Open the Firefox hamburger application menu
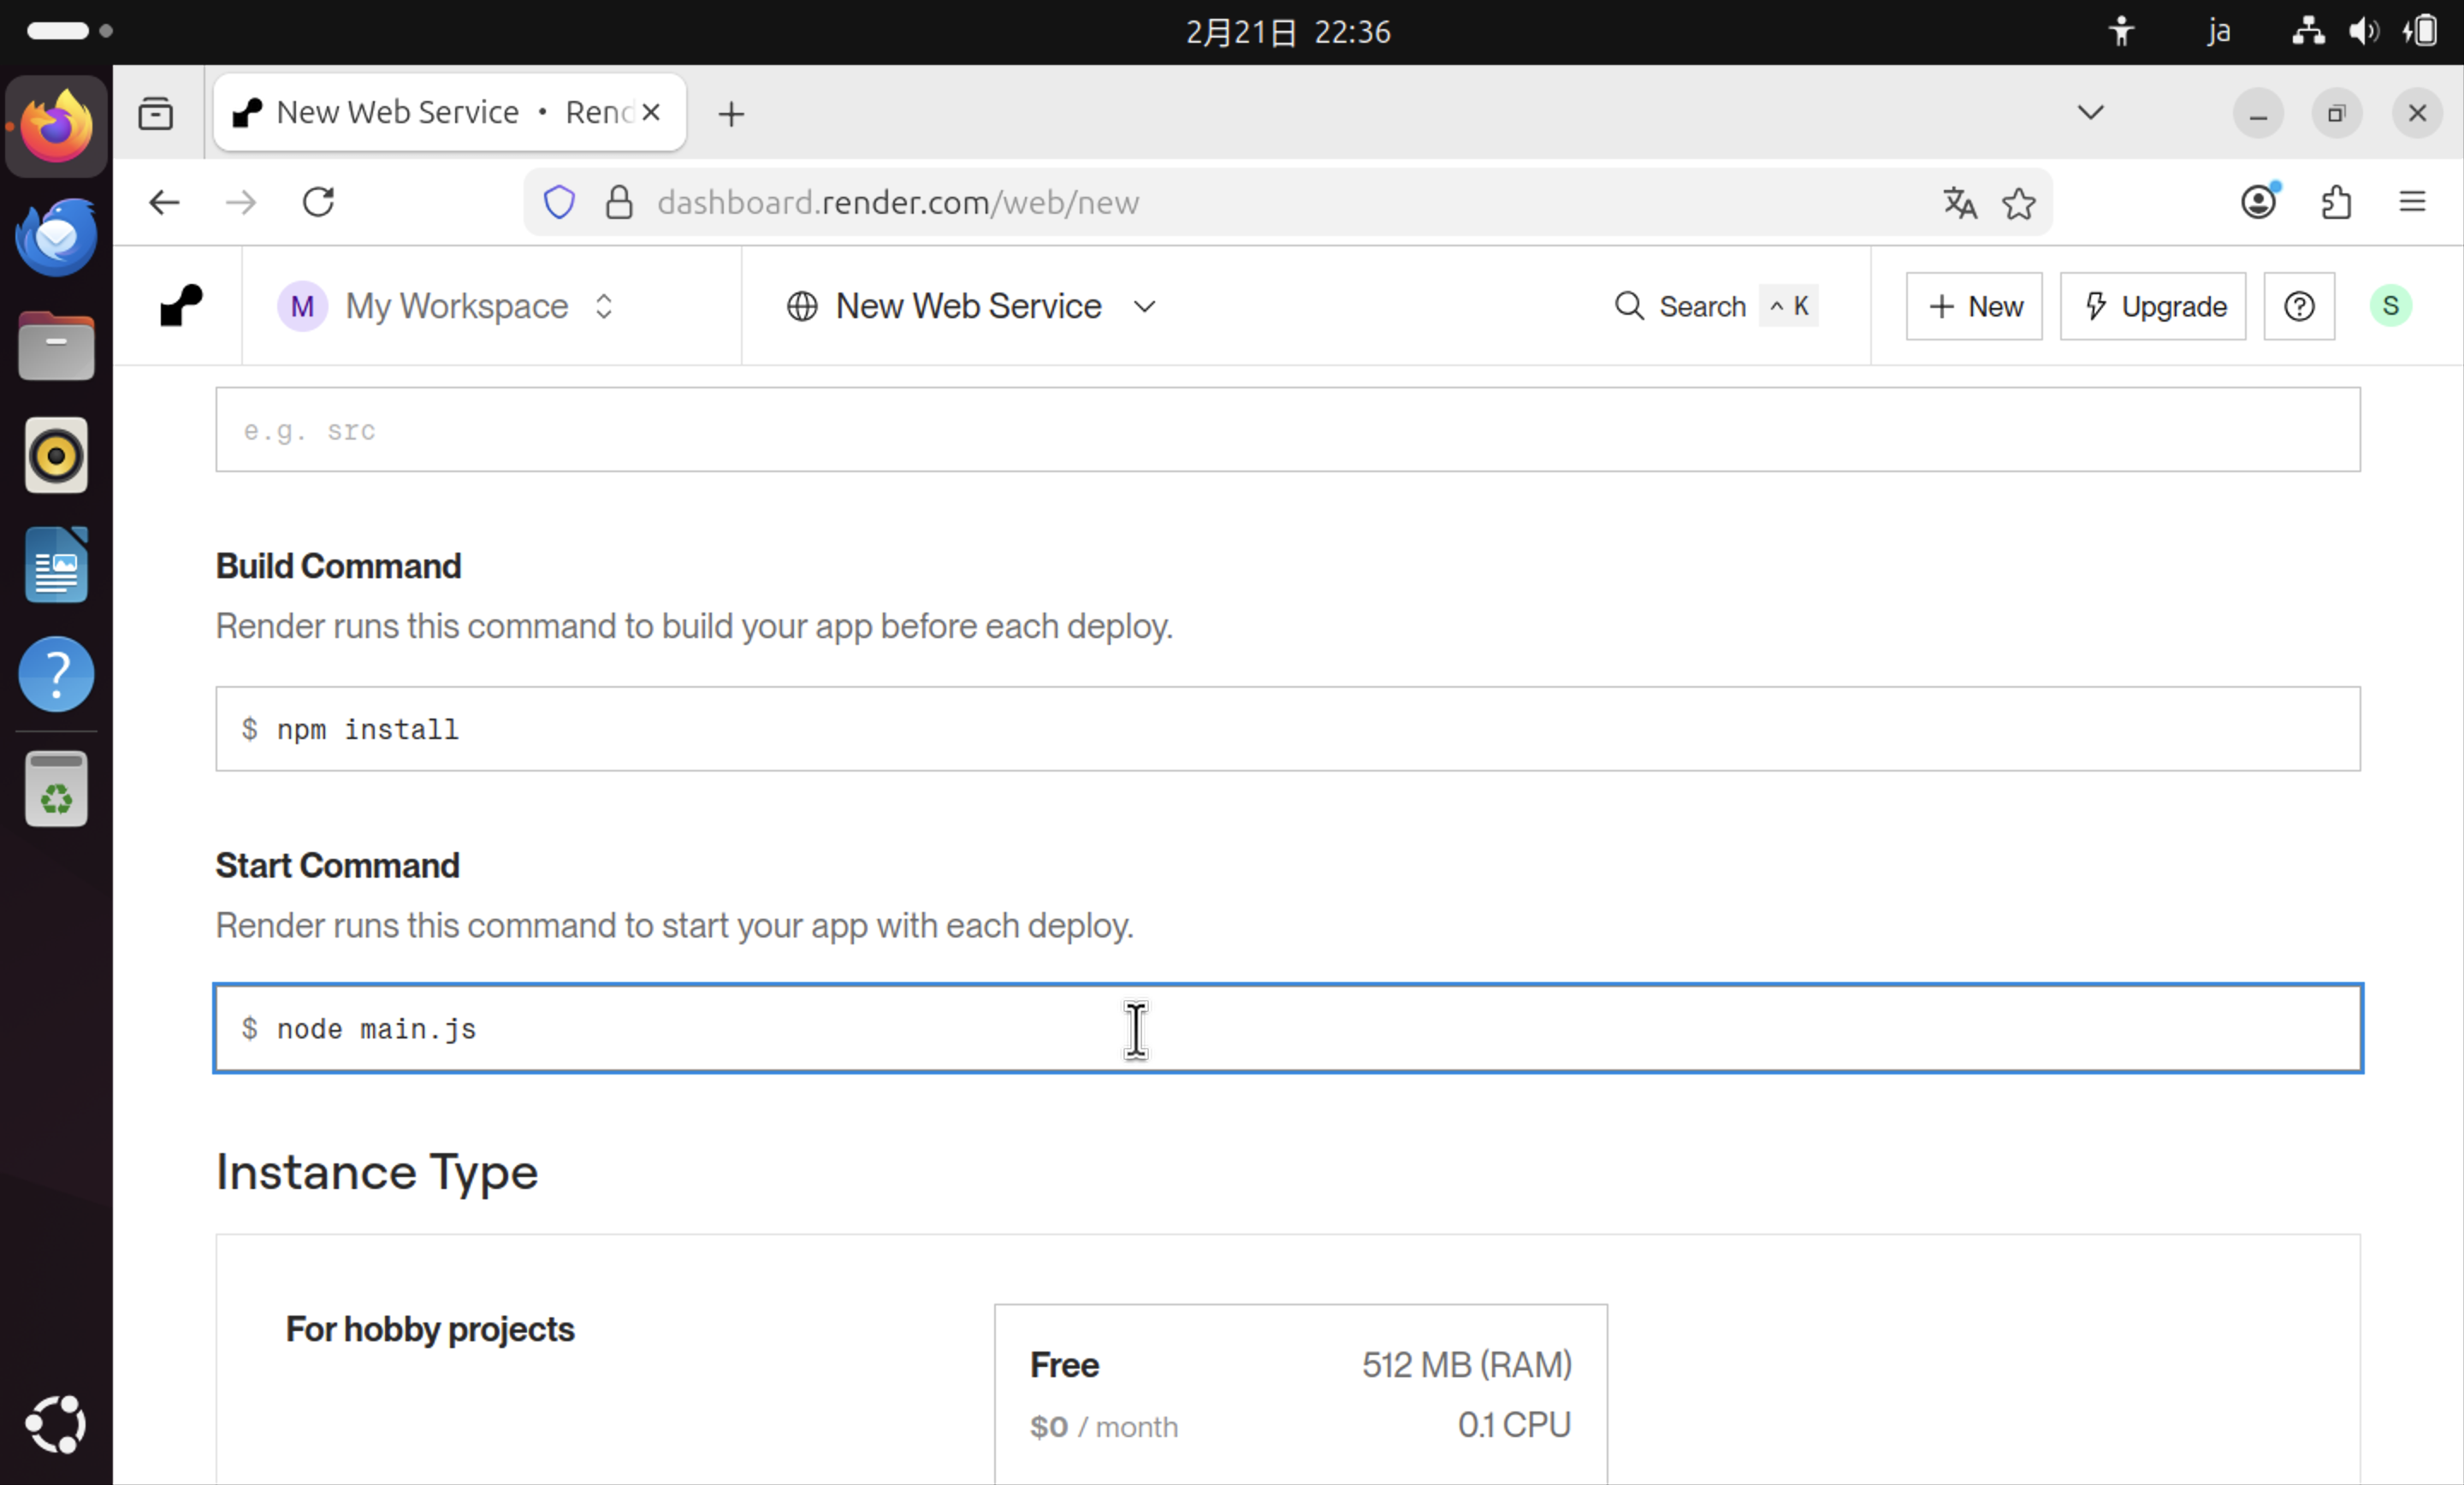 point(2411,203)
